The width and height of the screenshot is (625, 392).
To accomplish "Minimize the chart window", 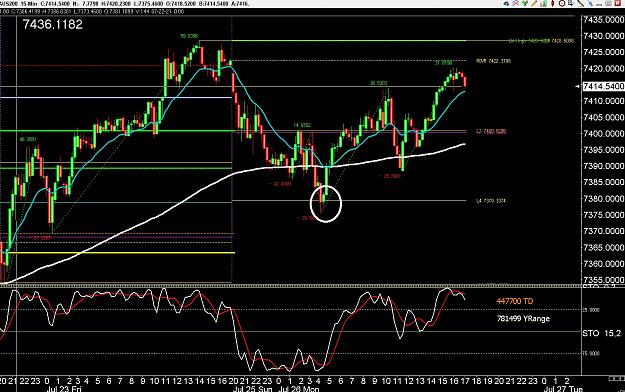I will coord(599,4).
